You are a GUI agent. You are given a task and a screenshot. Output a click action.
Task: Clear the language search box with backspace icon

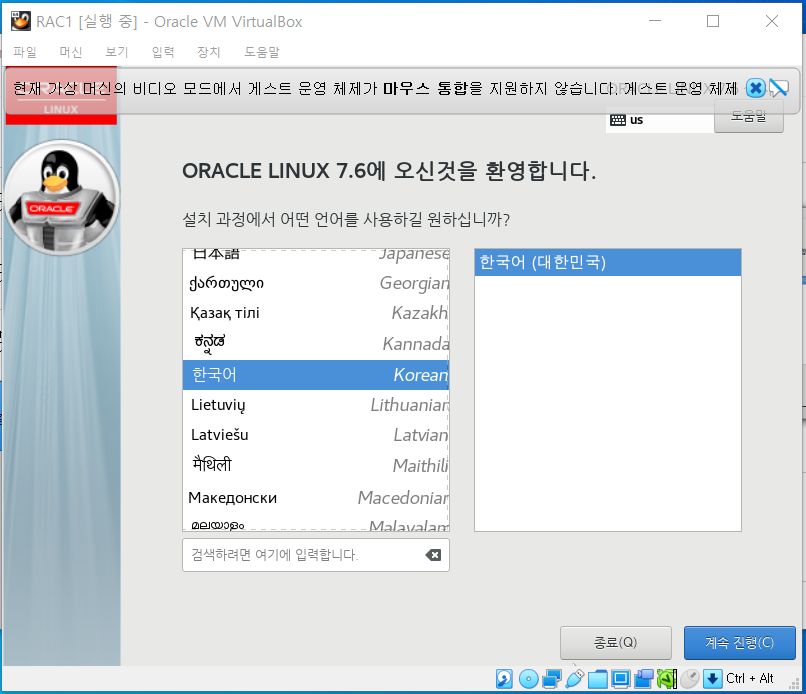click(x=433, y=555)
